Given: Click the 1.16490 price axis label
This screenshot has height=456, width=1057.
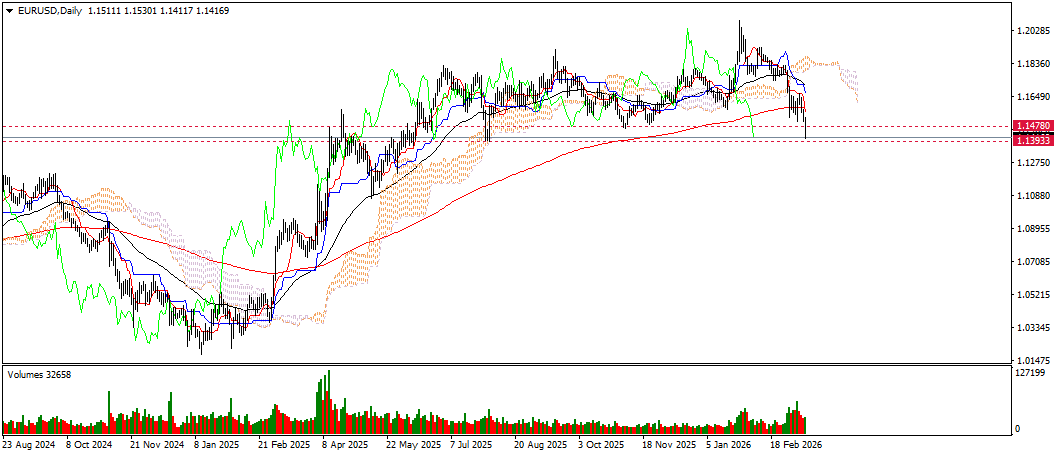Looking at the screenshot, I should click(1035, 97).
